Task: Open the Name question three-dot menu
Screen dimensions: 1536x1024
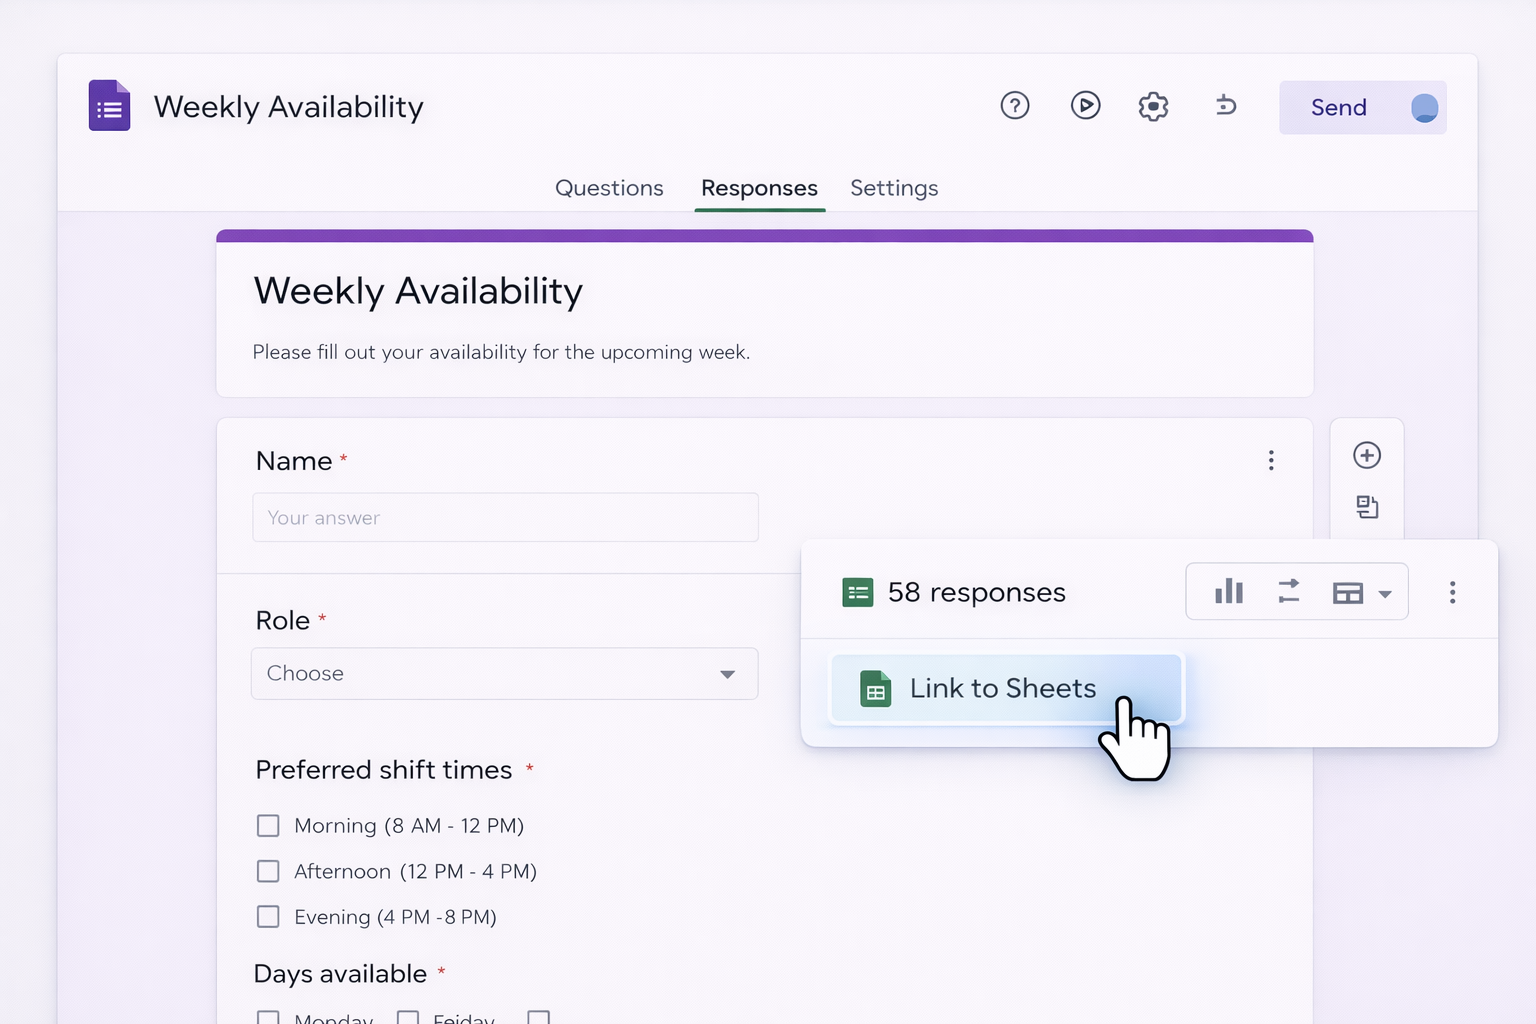Action: click(x=1271, y=460)
